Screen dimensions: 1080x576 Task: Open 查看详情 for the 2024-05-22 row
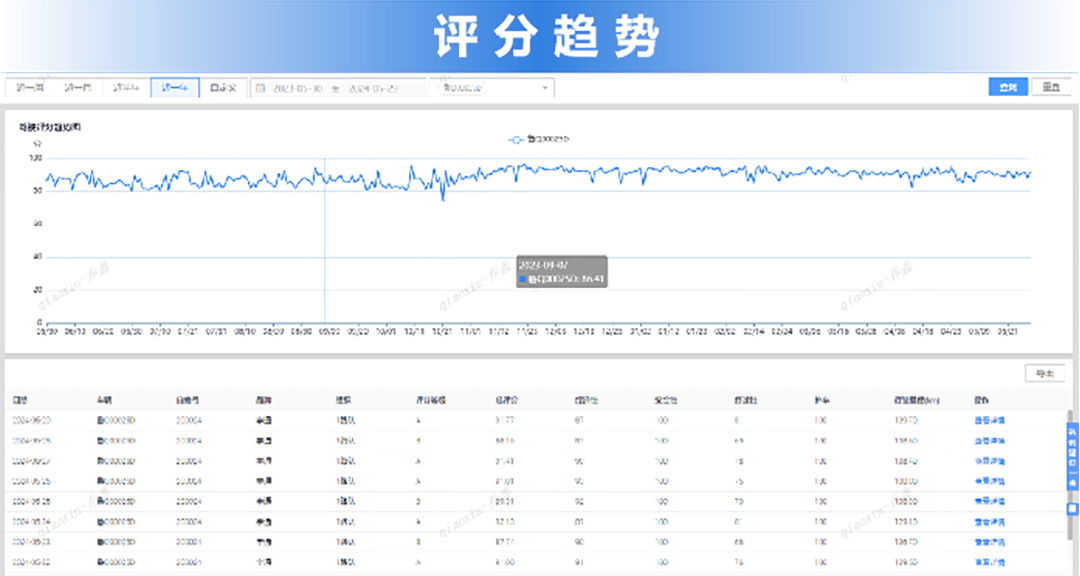pyautogui.click(x=990, y=562)
